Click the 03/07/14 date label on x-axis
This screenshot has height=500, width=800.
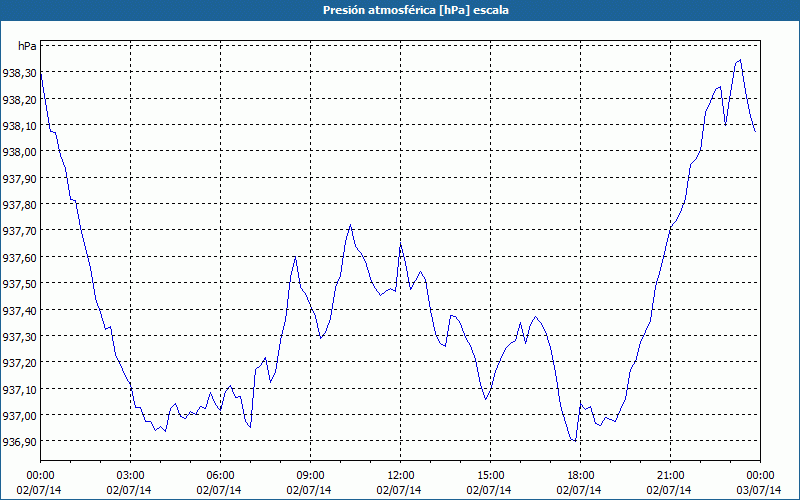[759, 490]
